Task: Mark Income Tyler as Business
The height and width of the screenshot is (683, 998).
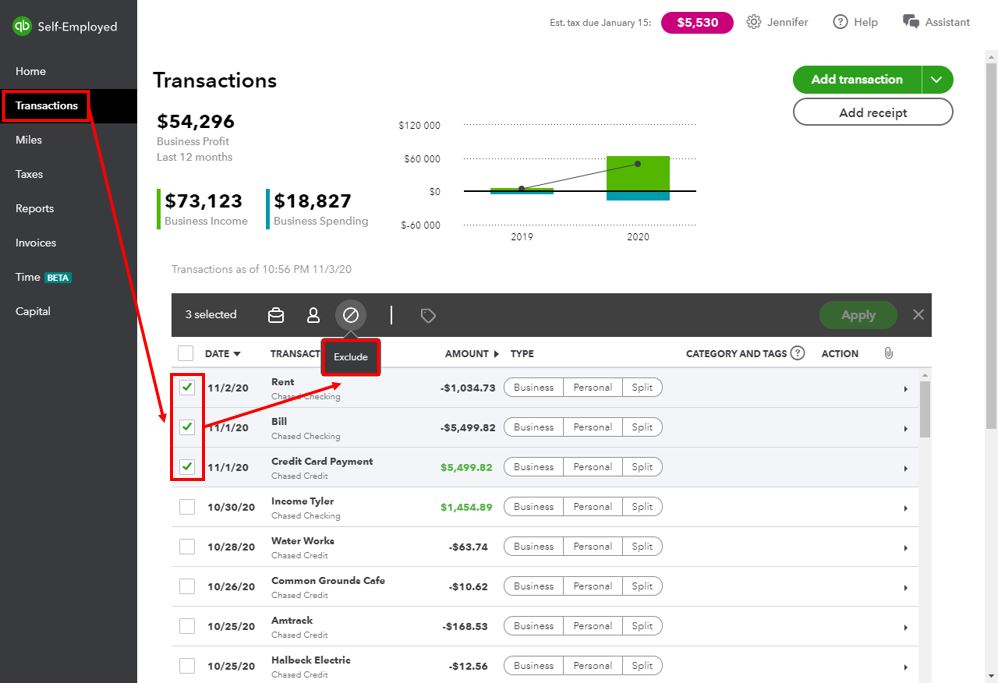Action: pyautogui.click(x=533, y=507)
